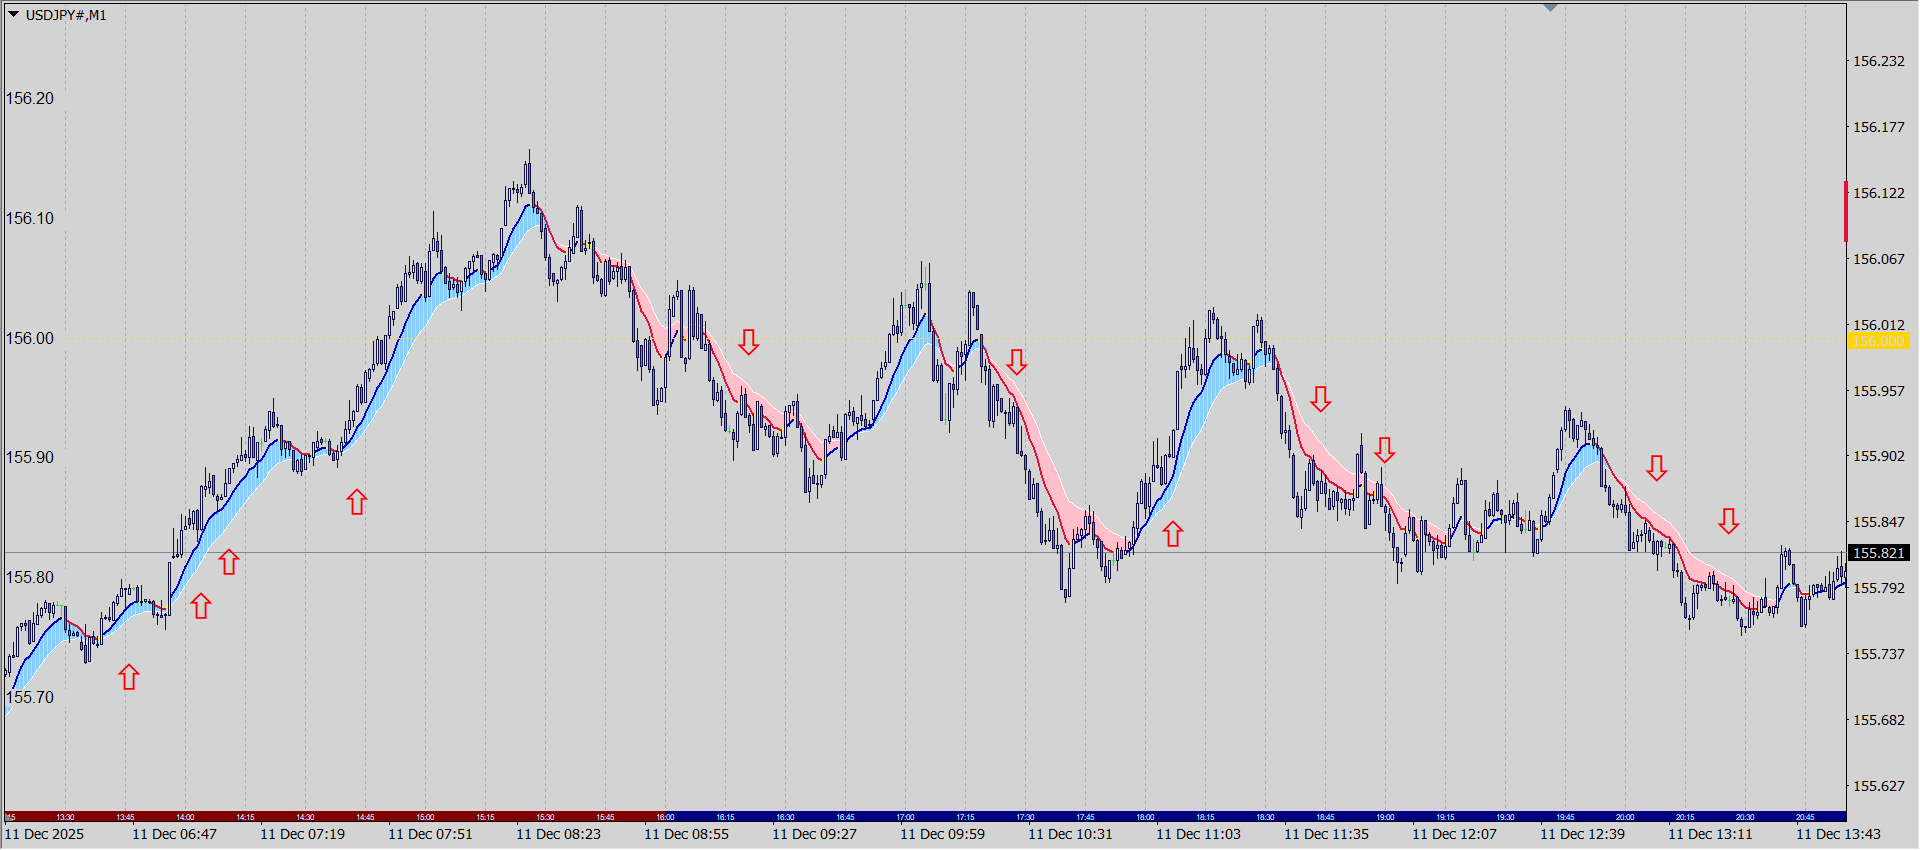Screen dimensions: 1920x850
Task: Open the USDJPY#,M1 symbol dropdown triangle
Action: tap(14, 15)
